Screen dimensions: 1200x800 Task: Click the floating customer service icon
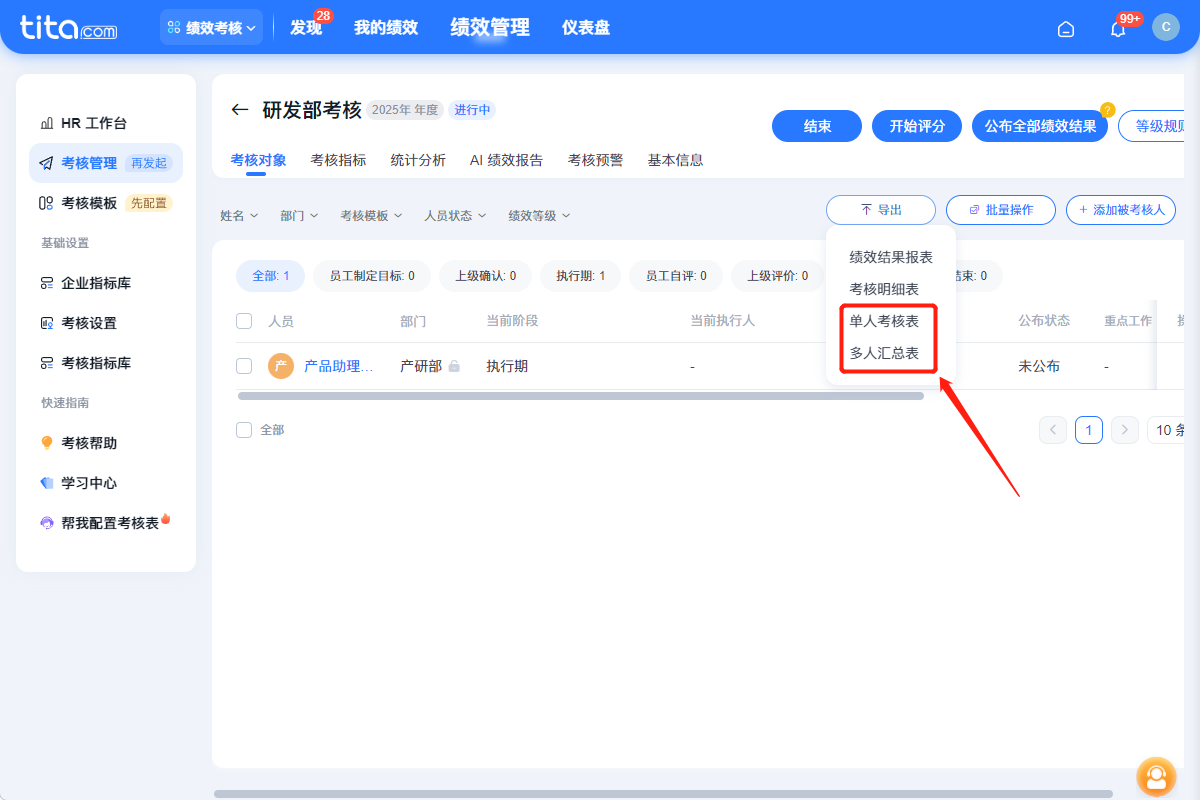(x=1156, y=777)
